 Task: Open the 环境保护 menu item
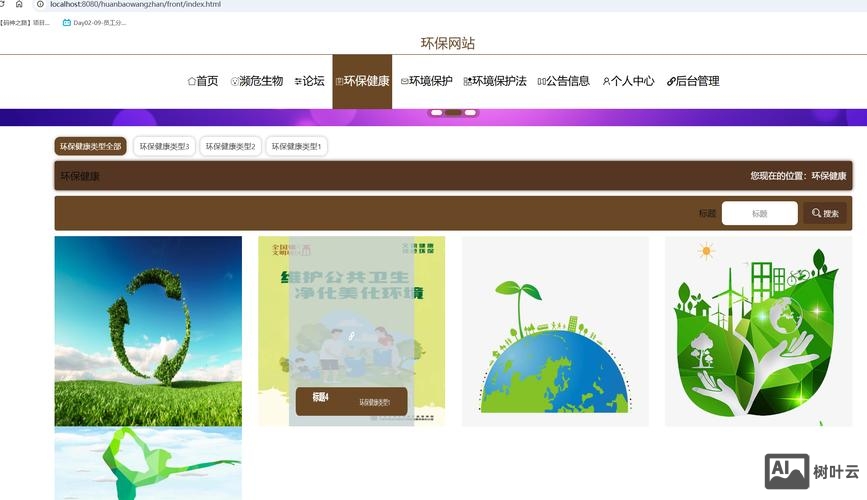426,81
